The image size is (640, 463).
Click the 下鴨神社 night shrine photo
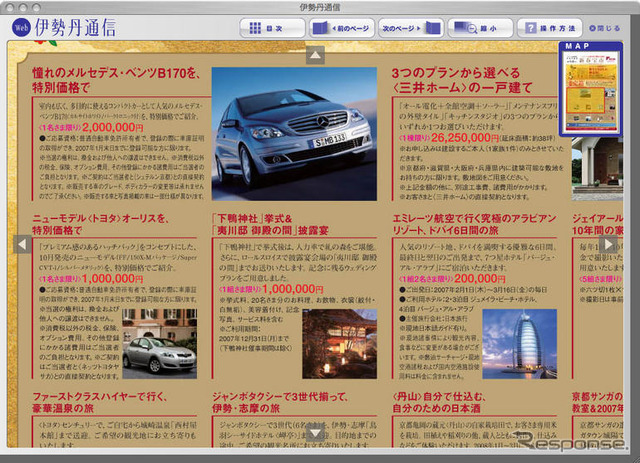[x=340, y=344]
